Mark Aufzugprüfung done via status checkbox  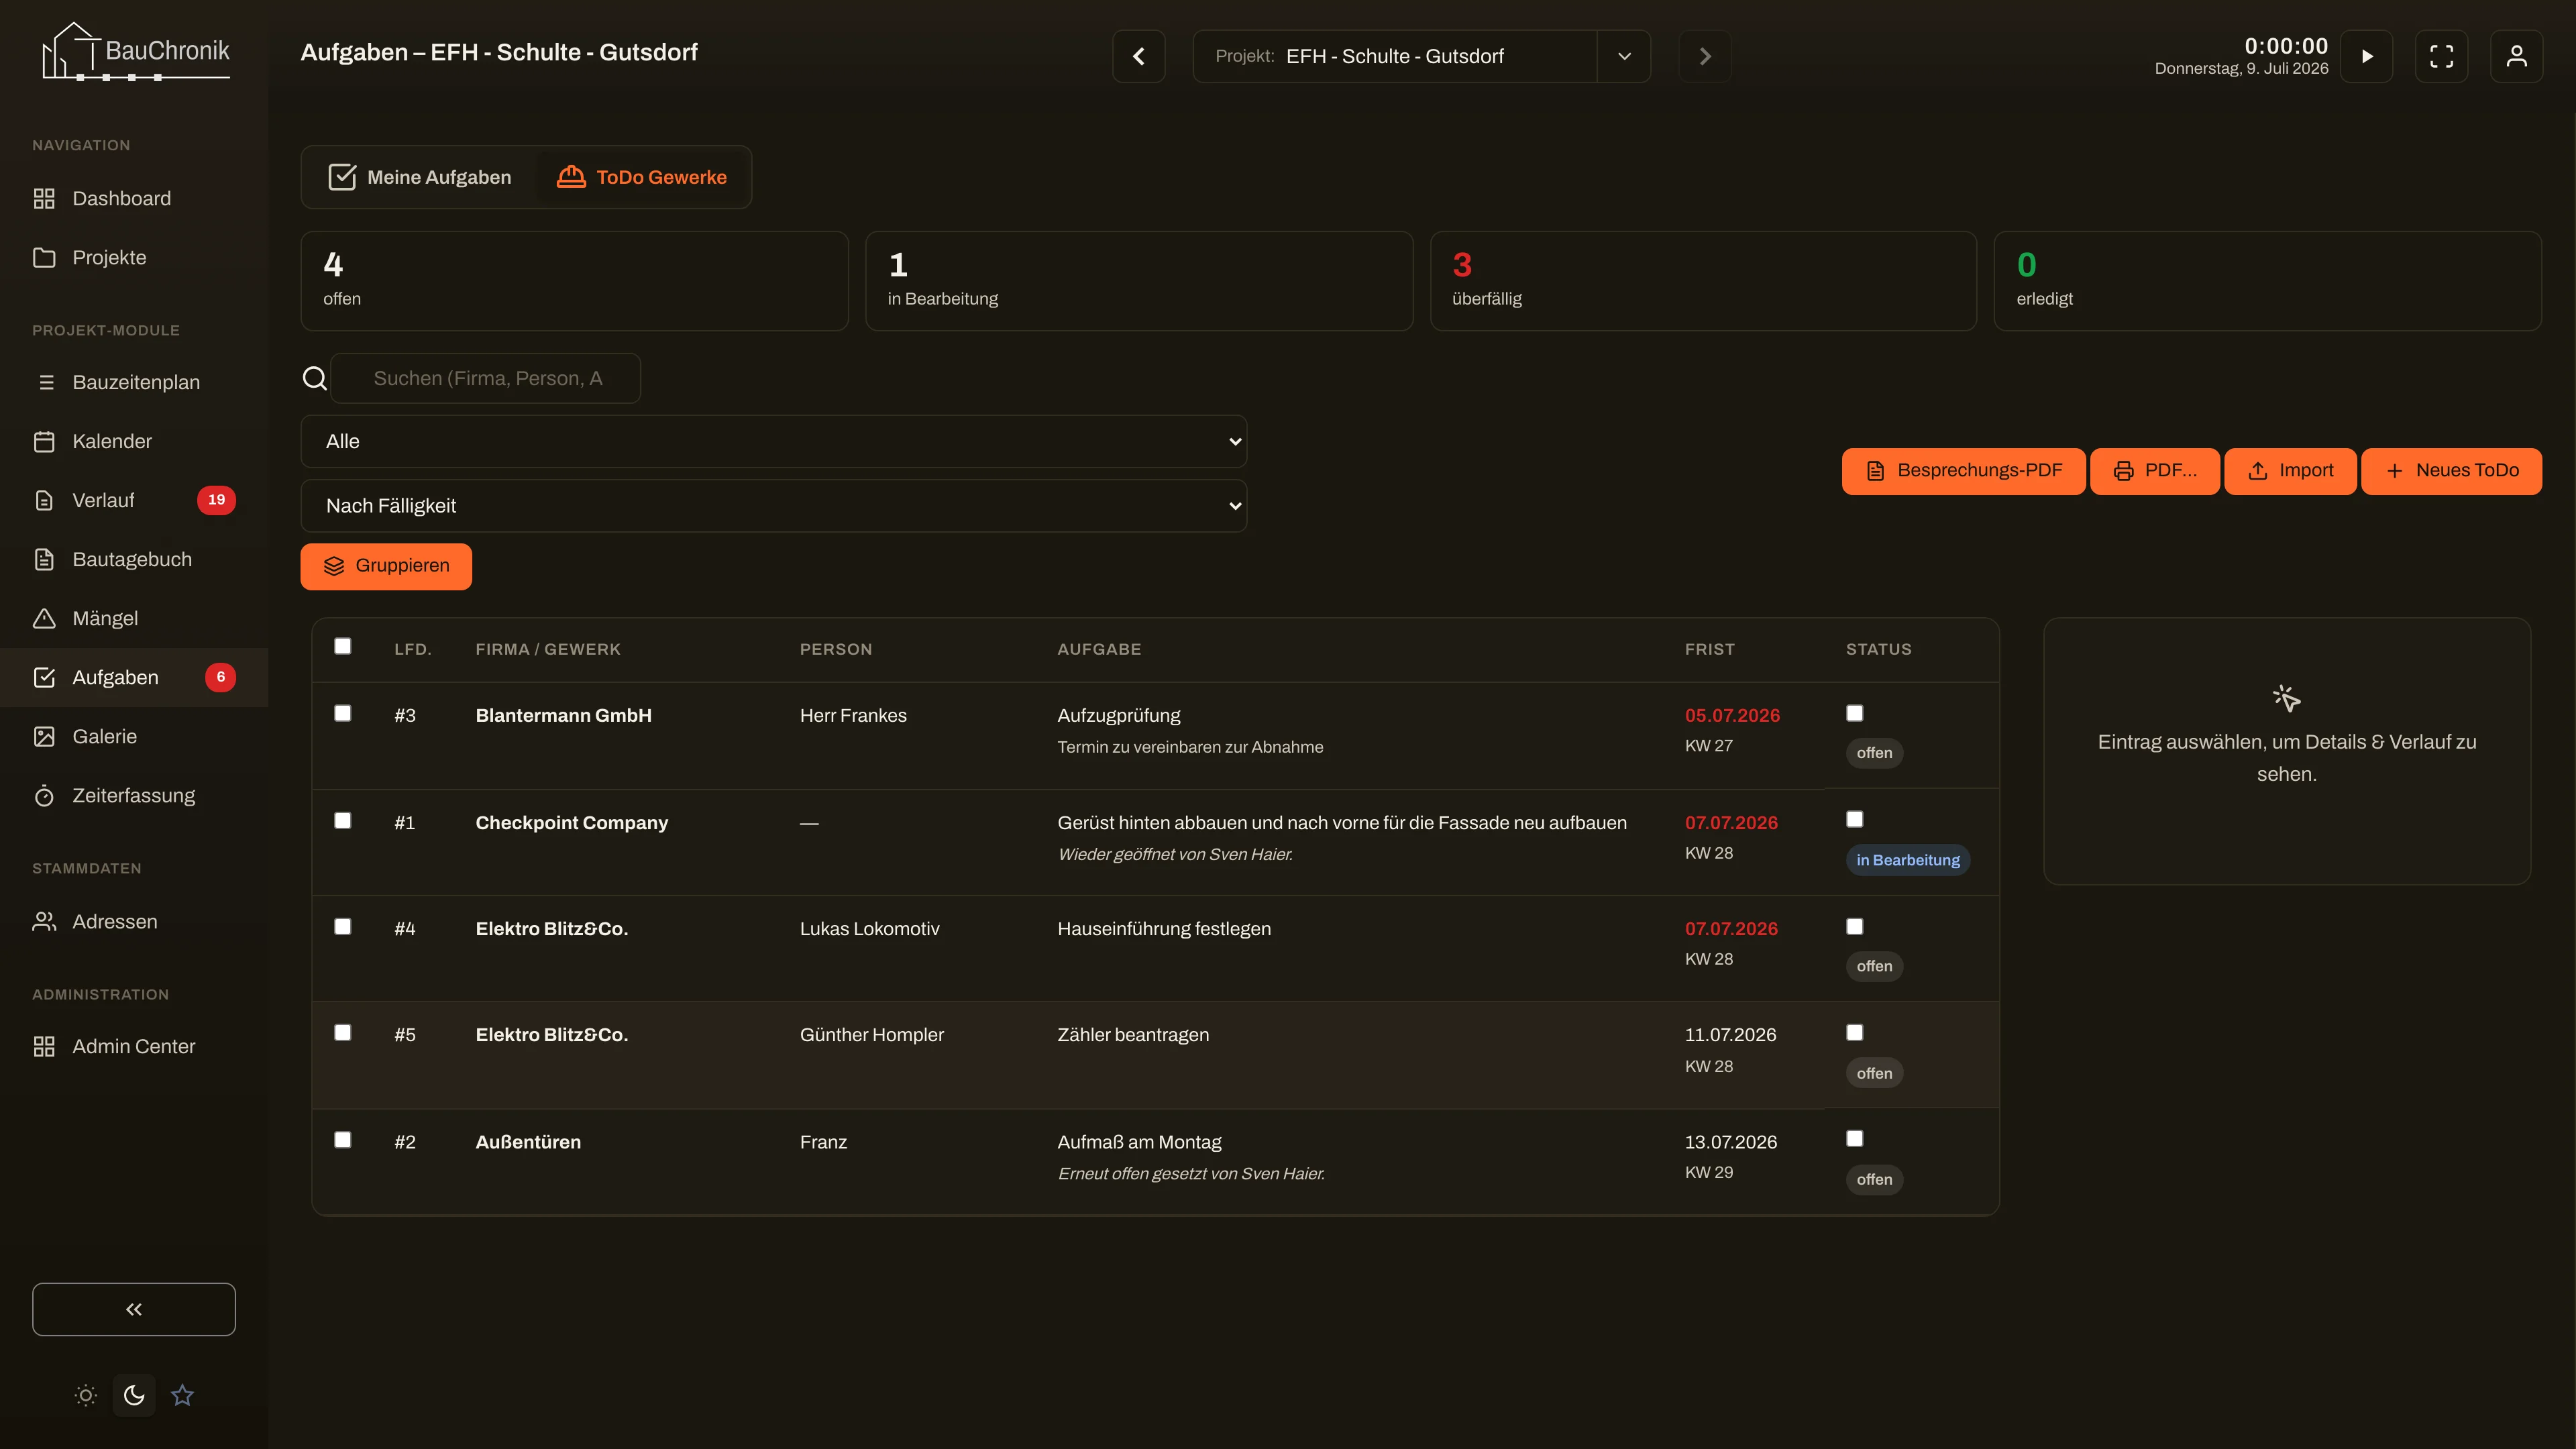pos(1855,713)
